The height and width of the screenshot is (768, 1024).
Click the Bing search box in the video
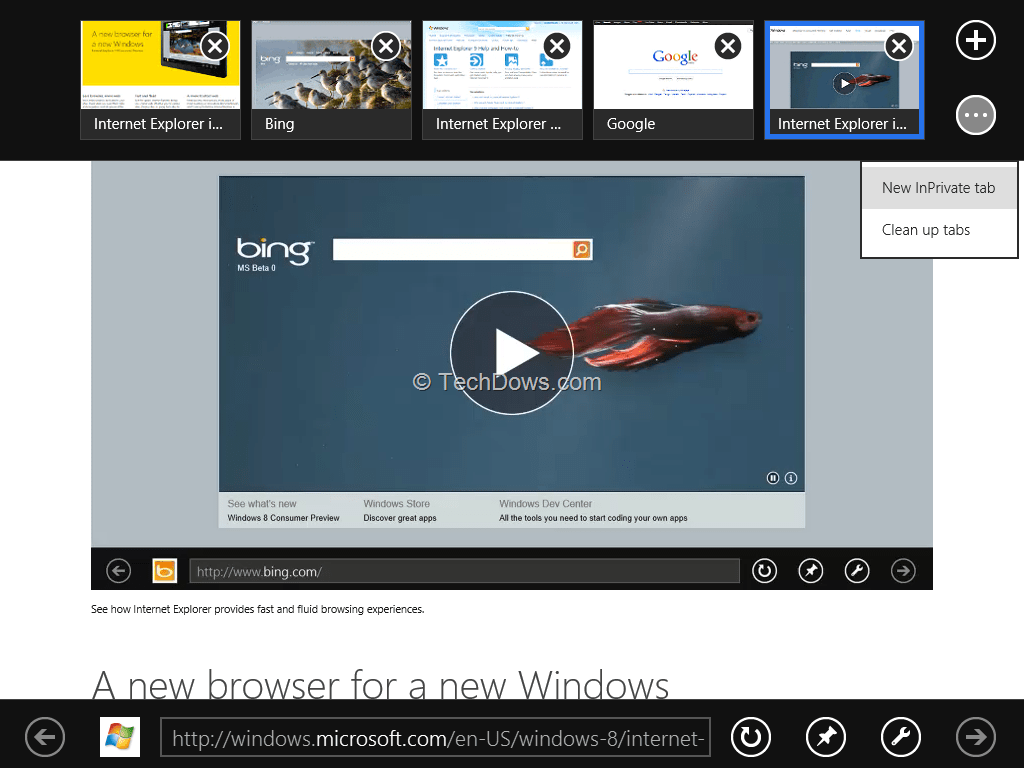coord(452,249)
